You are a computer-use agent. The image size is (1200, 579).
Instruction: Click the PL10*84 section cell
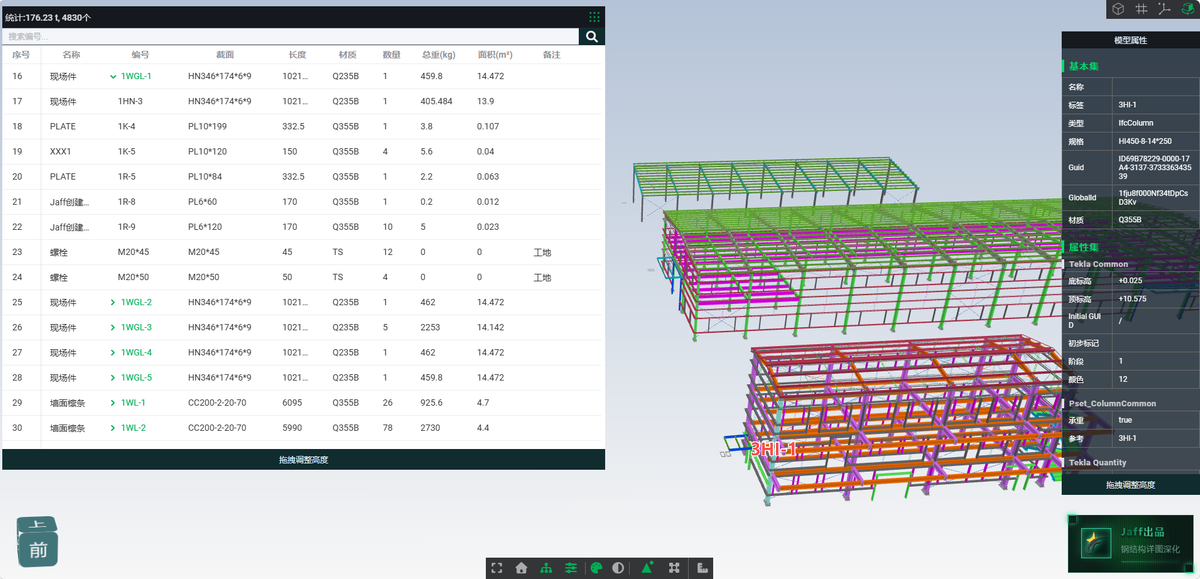(205, 176)
